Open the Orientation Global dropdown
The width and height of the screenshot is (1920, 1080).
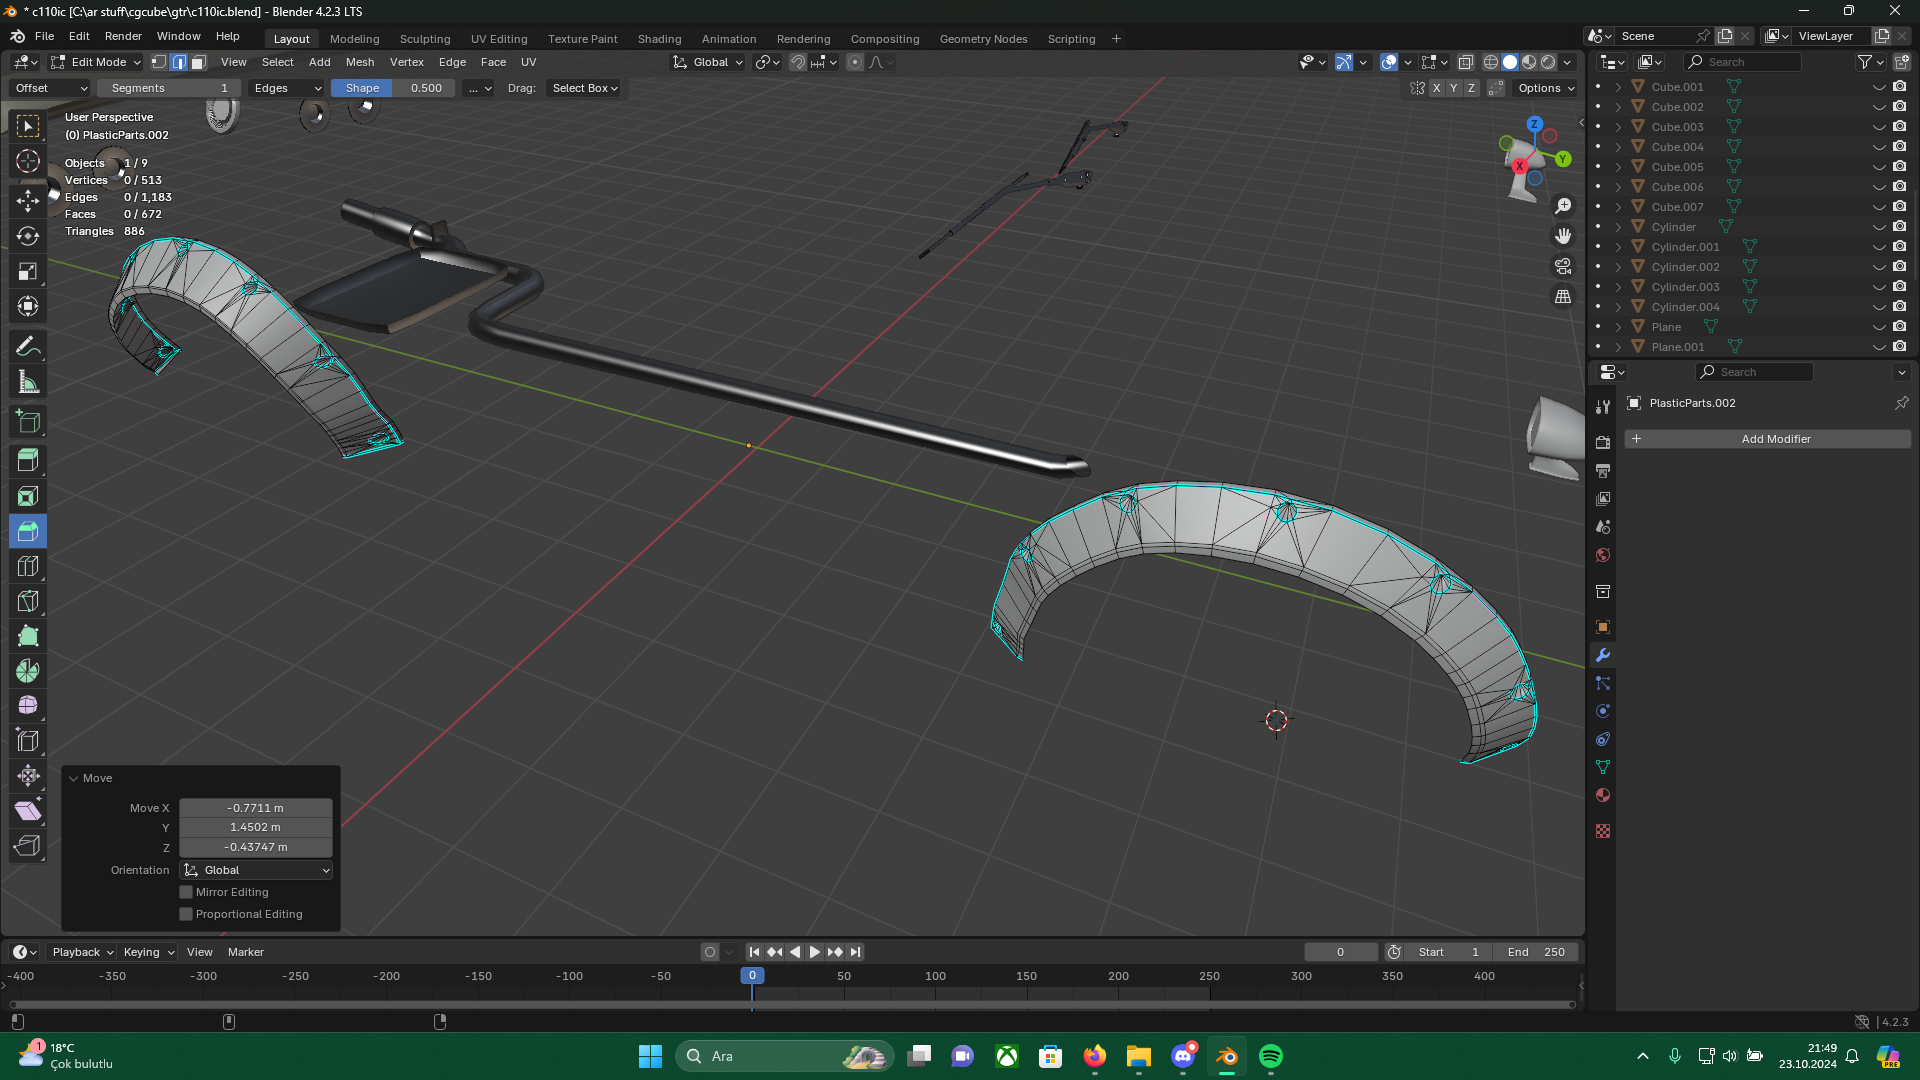(x=256, y=870)
